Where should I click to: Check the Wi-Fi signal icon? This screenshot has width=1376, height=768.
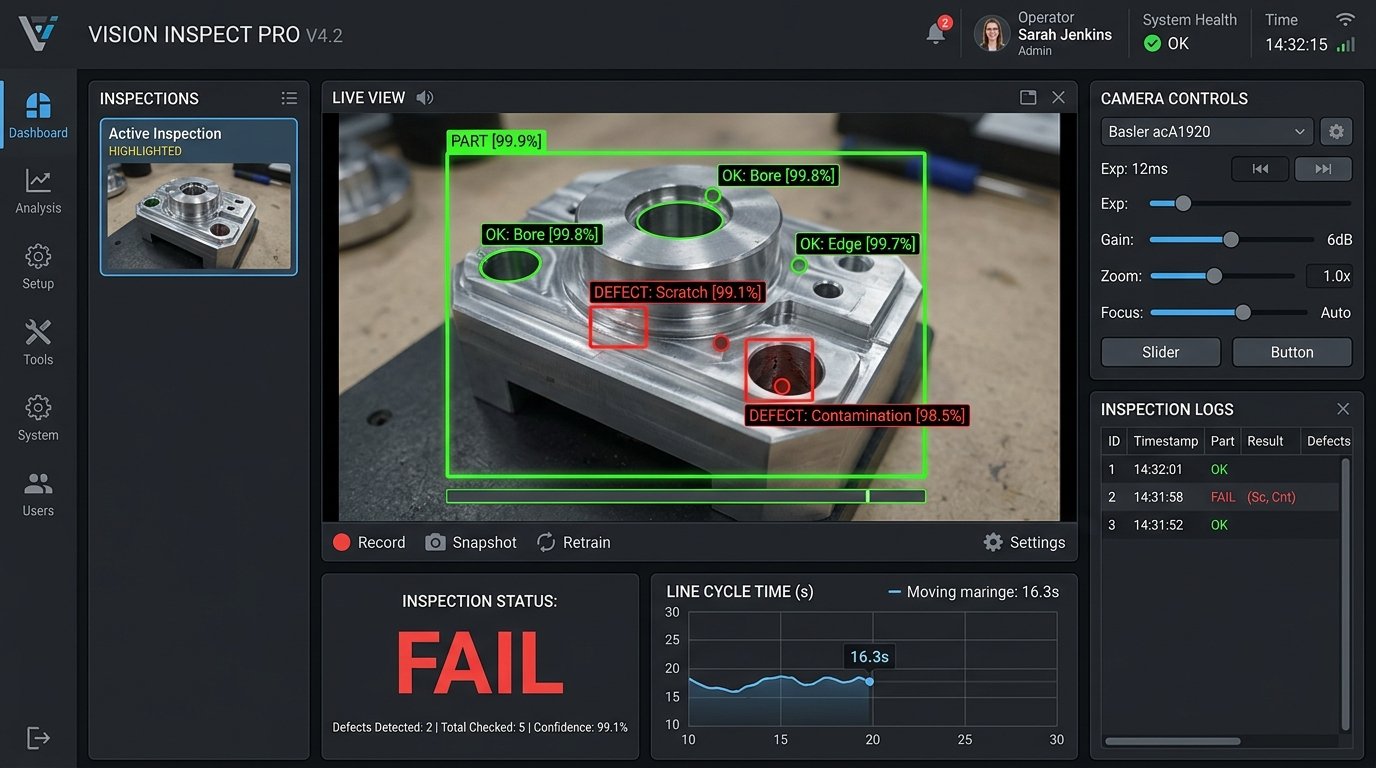(x=1346, y=19)
